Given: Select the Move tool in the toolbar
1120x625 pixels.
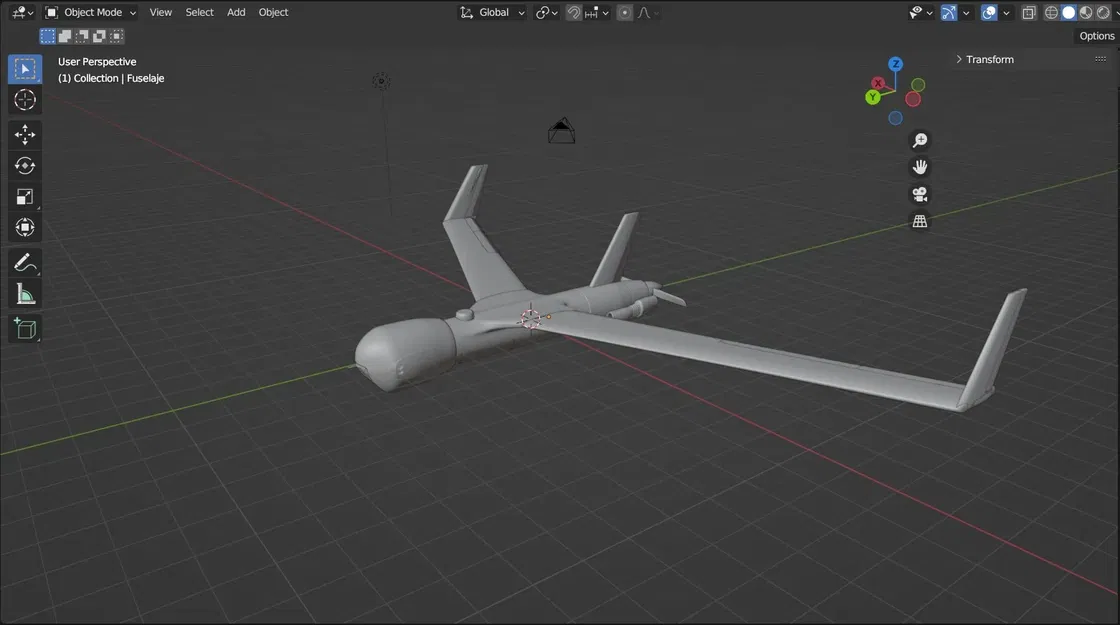Looking at the screenshot, I should (x=24, y=134).
